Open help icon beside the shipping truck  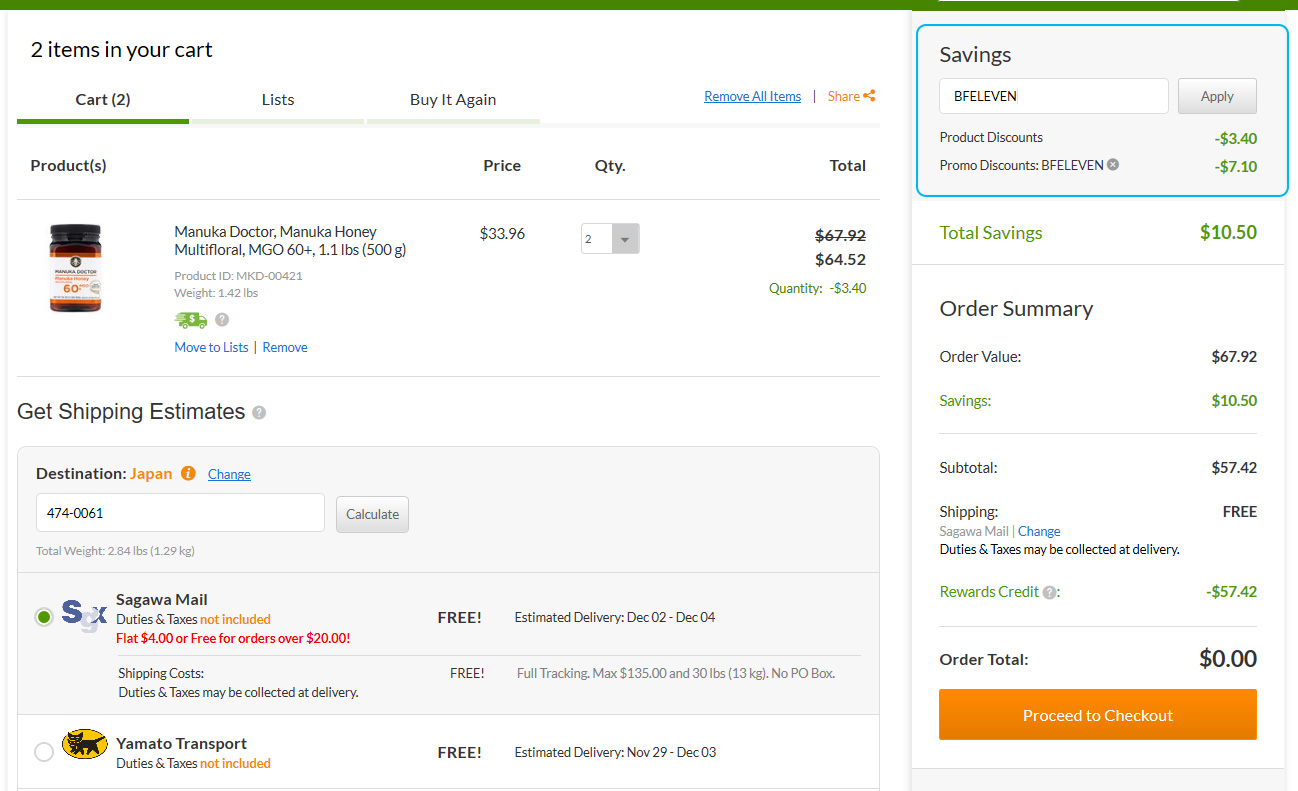222,320
